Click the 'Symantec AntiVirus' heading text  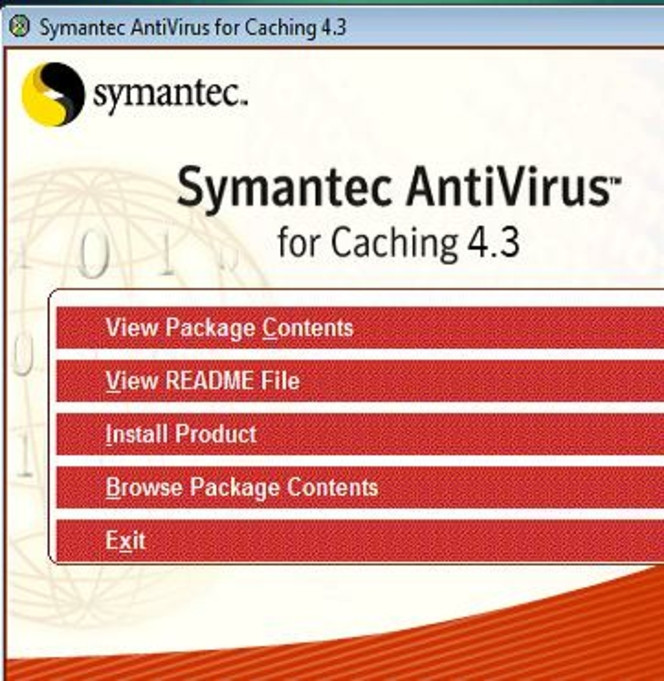(x=399, y=188)
